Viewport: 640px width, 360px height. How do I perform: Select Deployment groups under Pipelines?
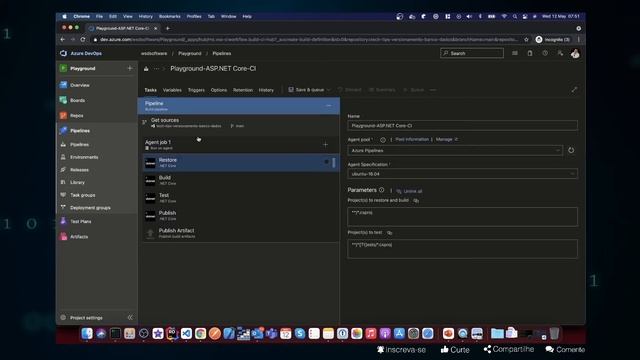coord(90,208)
